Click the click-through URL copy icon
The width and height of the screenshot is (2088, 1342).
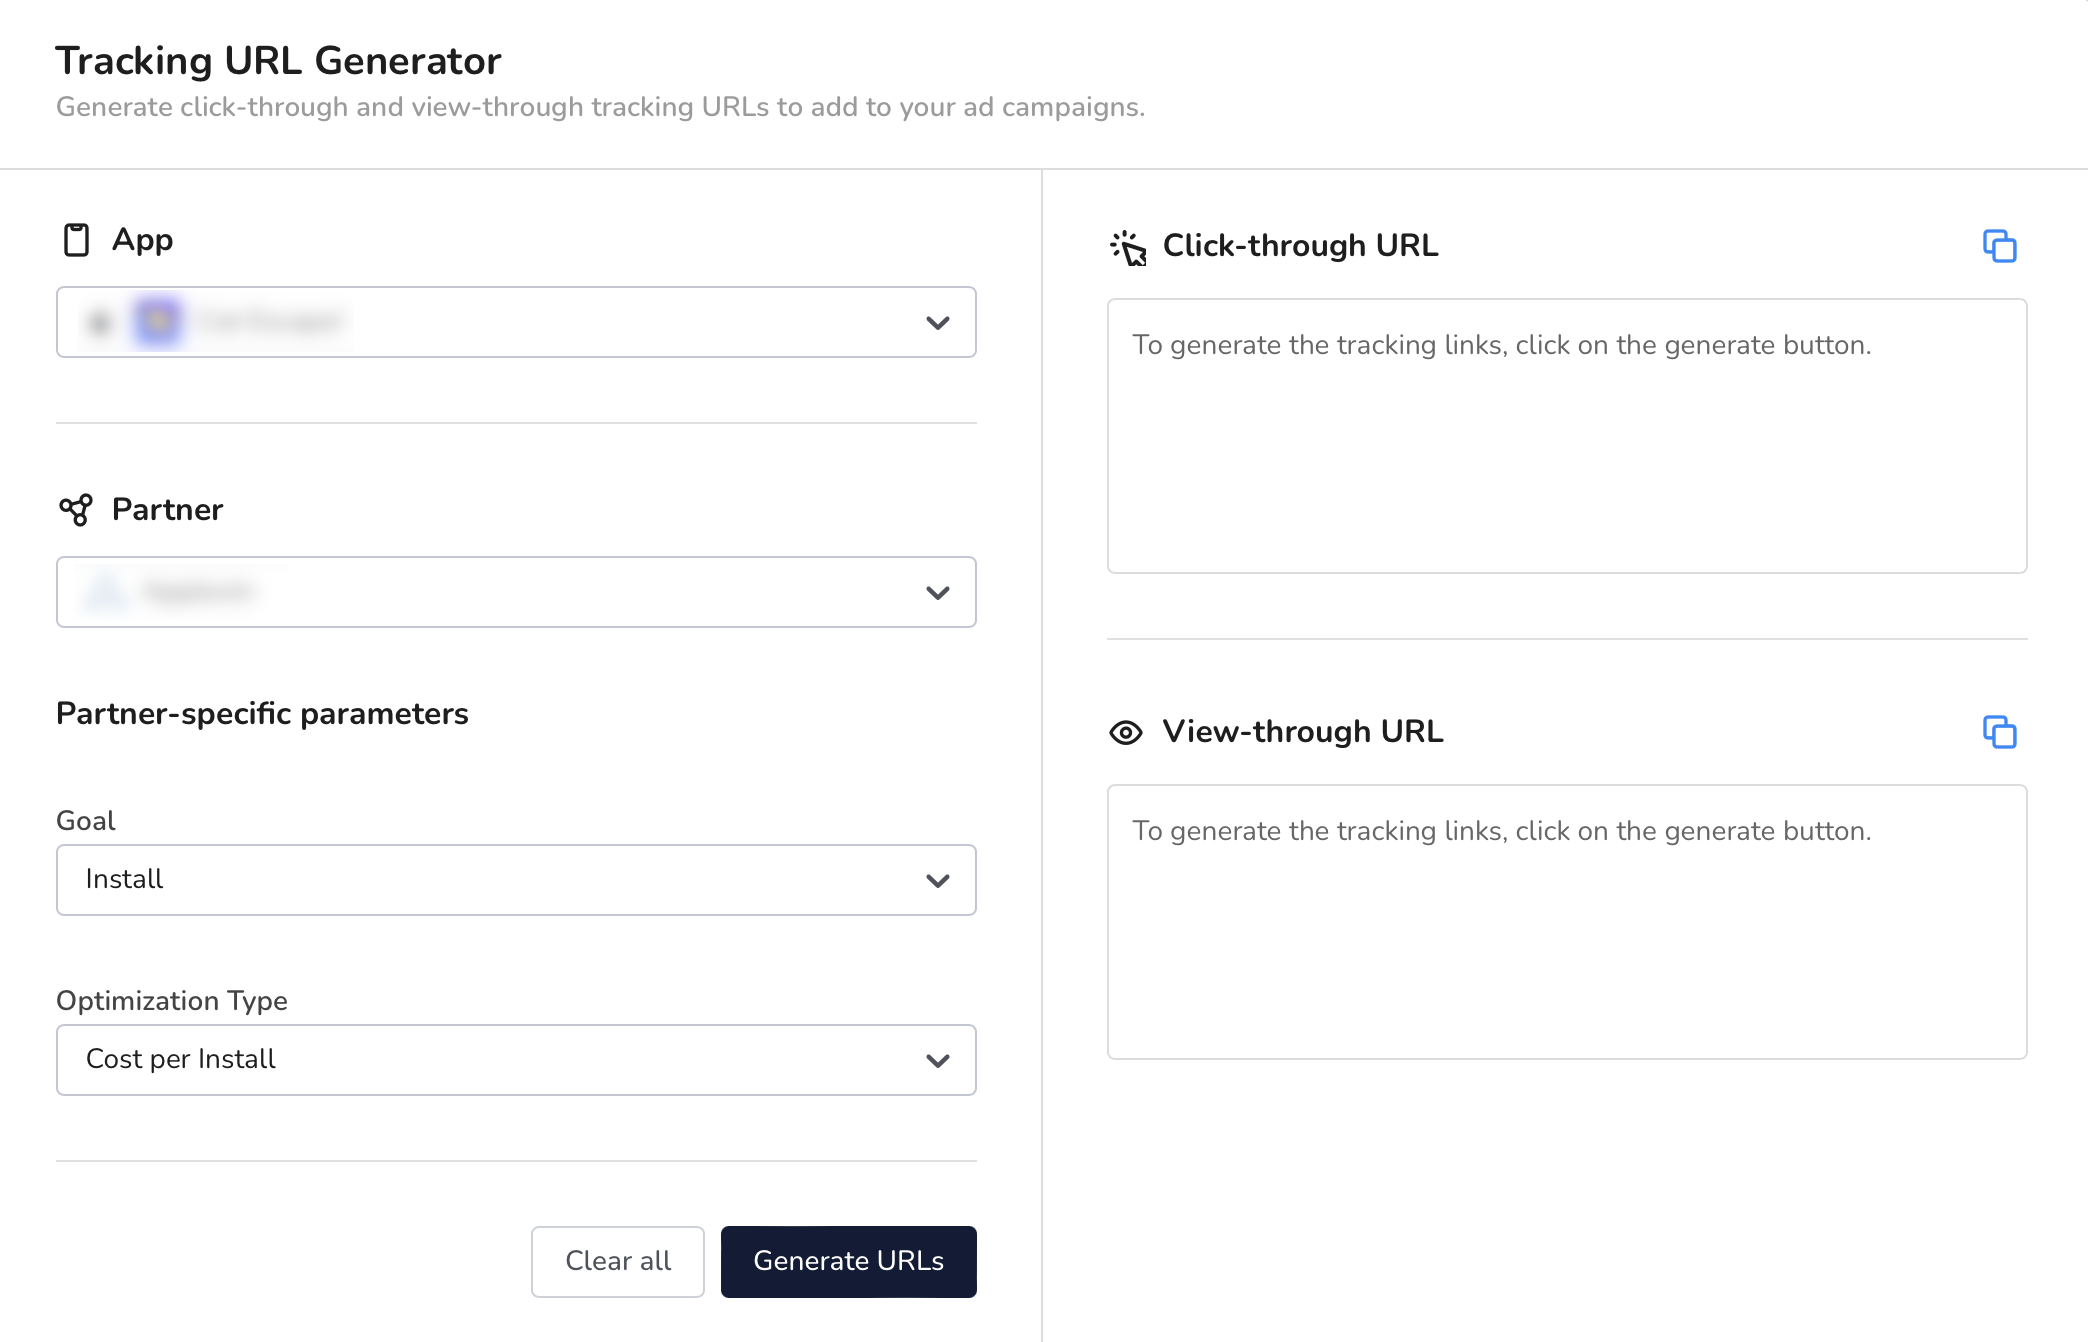tap(2000, 246)
